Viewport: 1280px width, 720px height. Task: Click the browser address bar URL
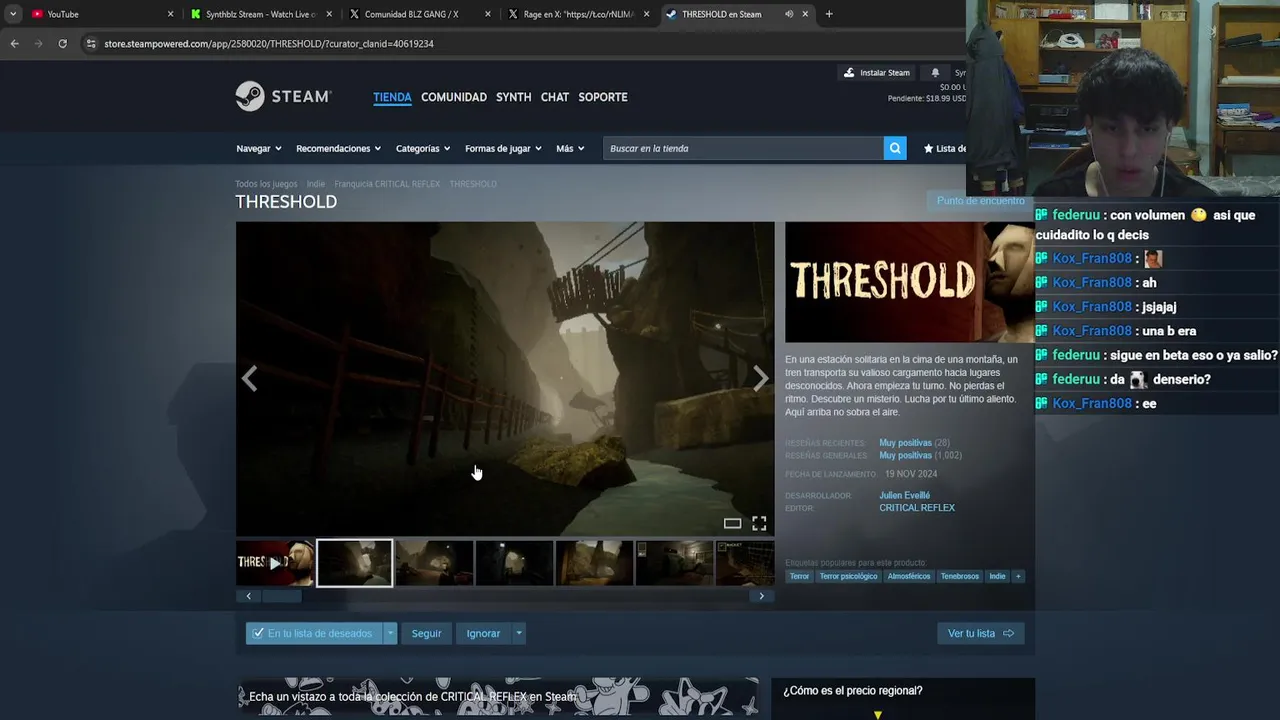pyautogui.click(x=269, y=44)
